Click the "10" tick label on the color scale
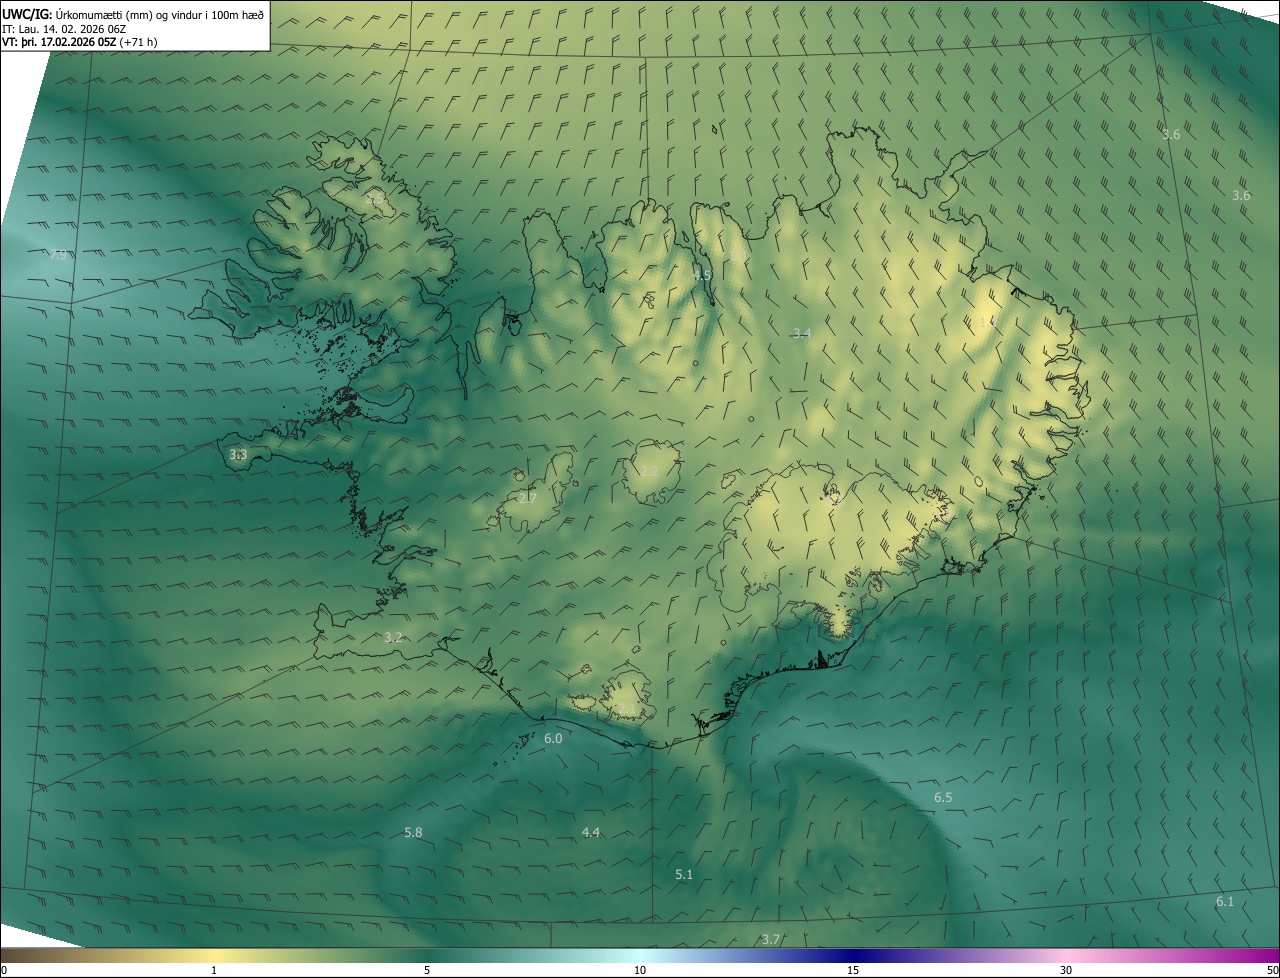 (x=640, y=970)
